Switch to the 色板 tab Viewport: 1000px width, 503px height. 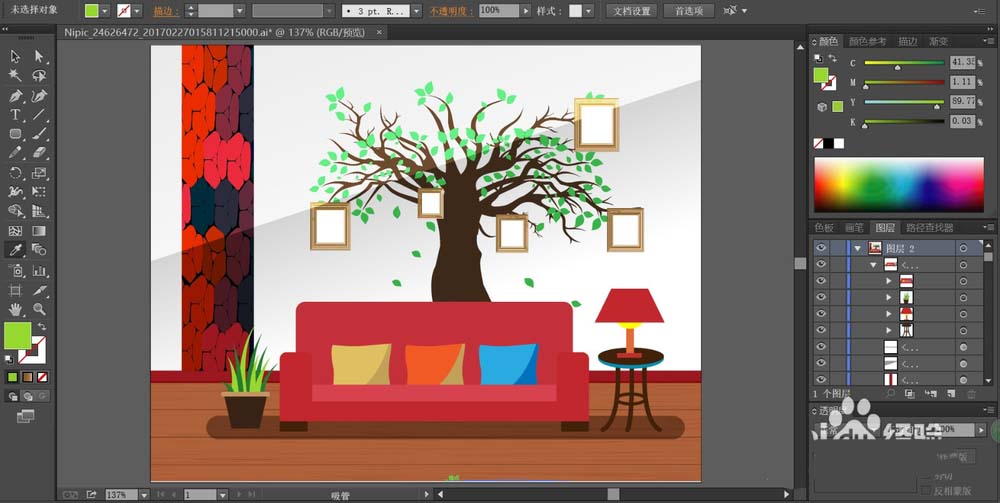[824, 228]
